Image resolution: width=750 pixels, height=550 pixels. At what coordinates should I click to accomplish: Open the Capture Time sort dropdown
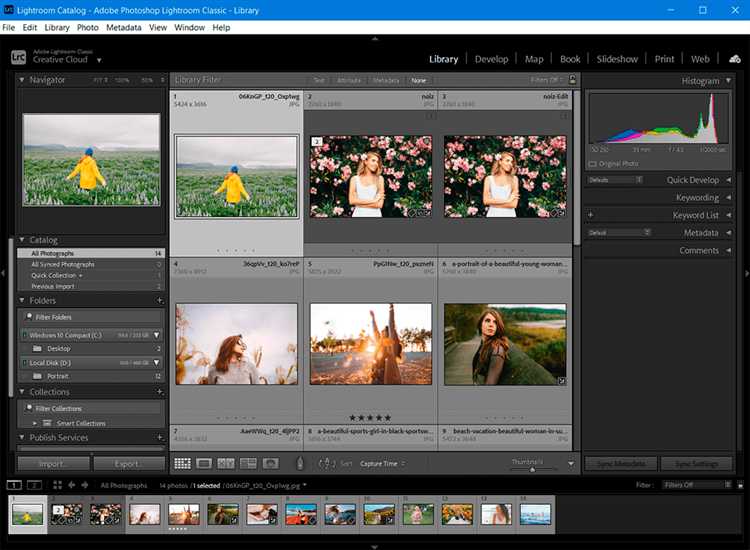[383, 463]
